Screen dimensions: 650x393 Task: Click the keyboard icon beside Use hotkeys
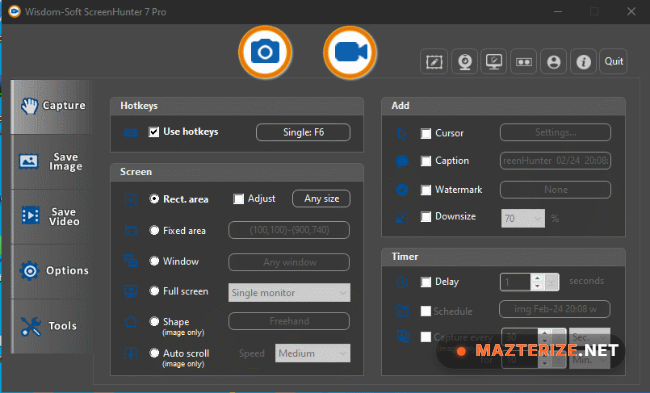tap(131, 133)
